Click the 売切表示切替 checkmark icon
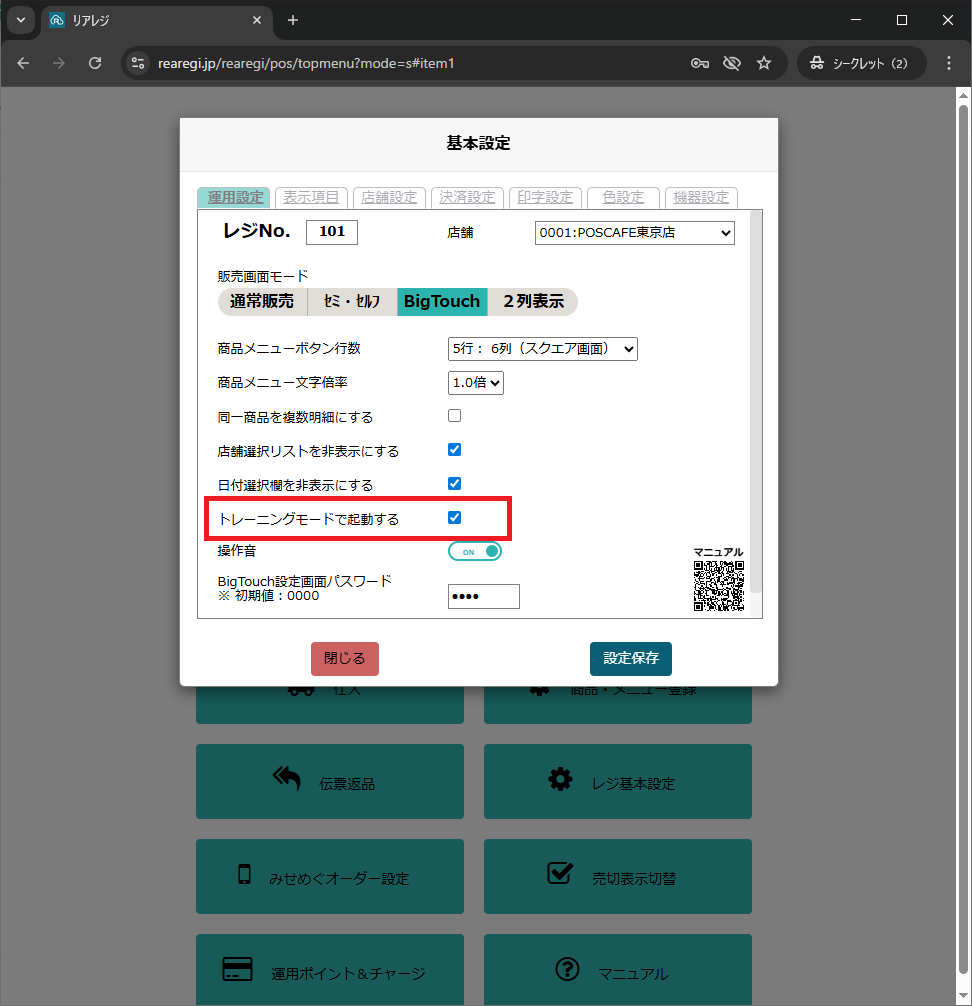 559,873
